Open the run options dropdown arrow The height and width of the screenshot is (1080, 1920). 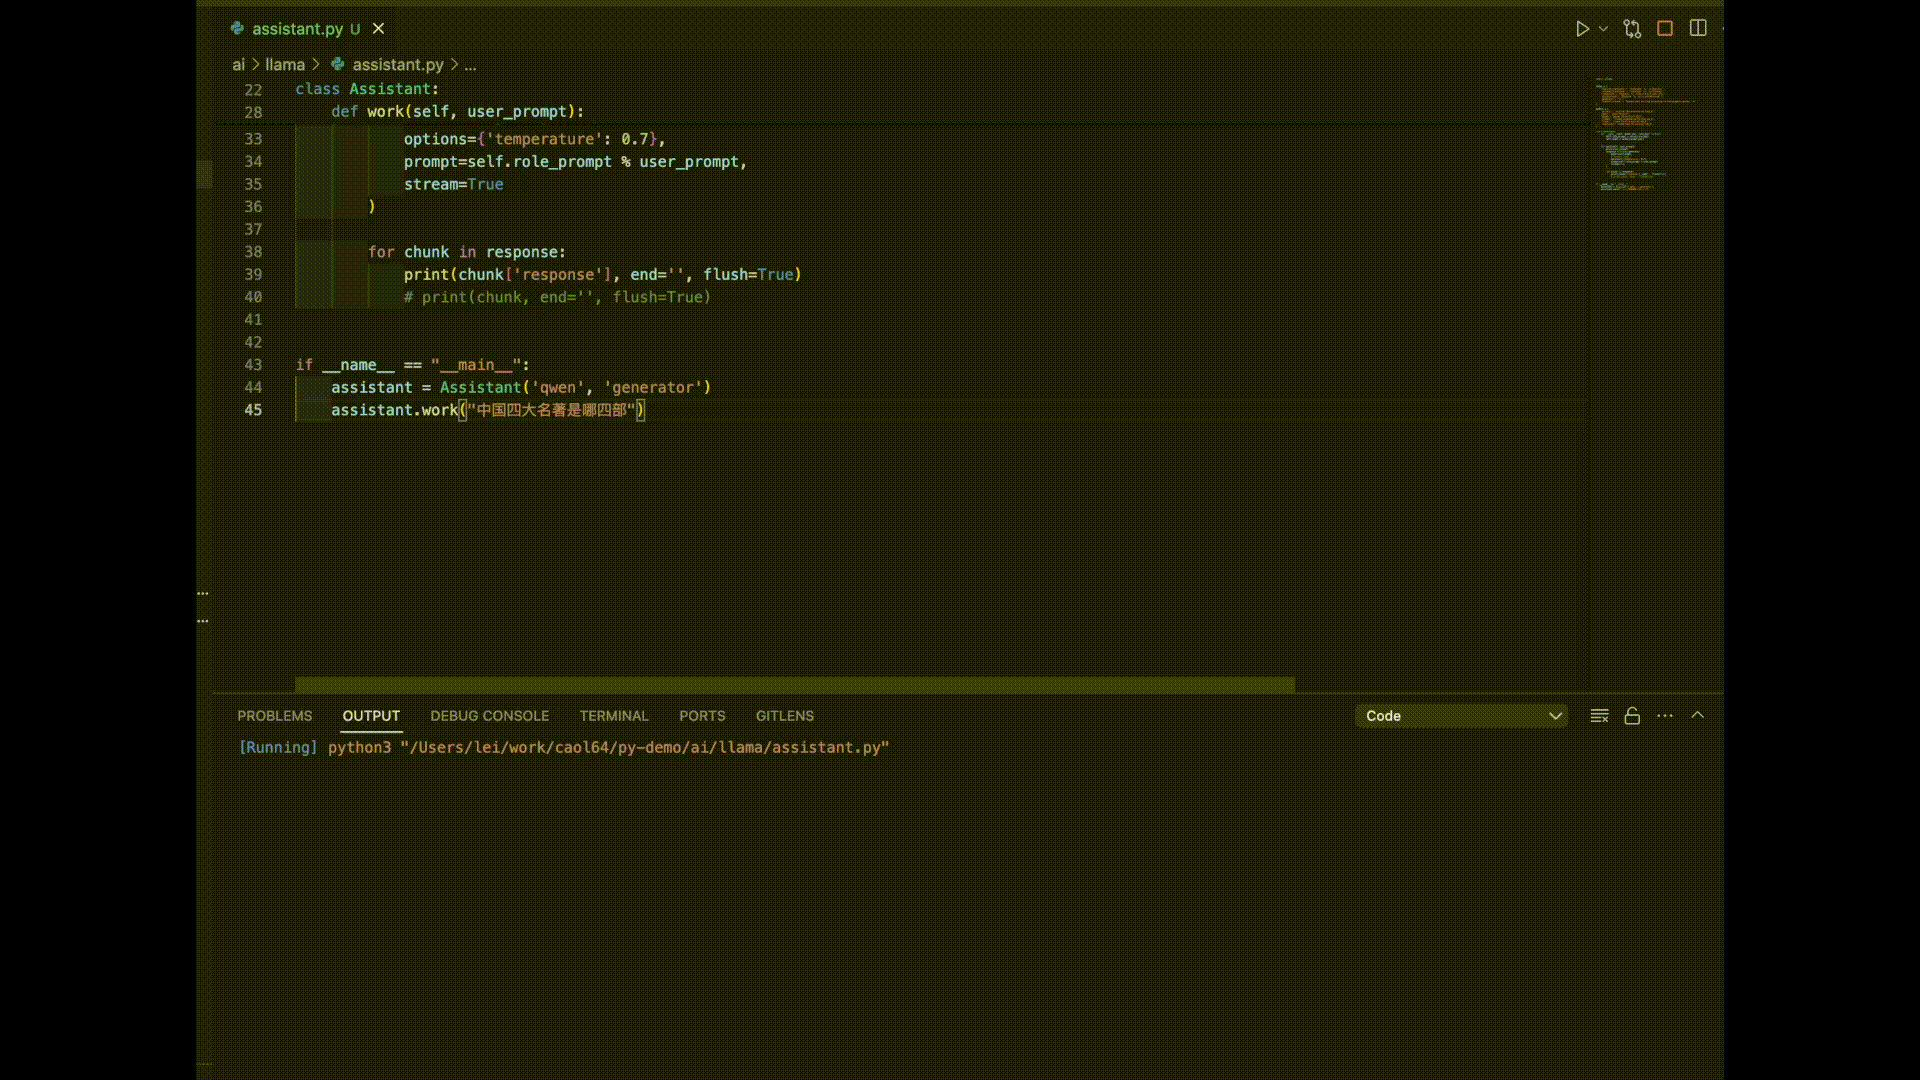1603,29
